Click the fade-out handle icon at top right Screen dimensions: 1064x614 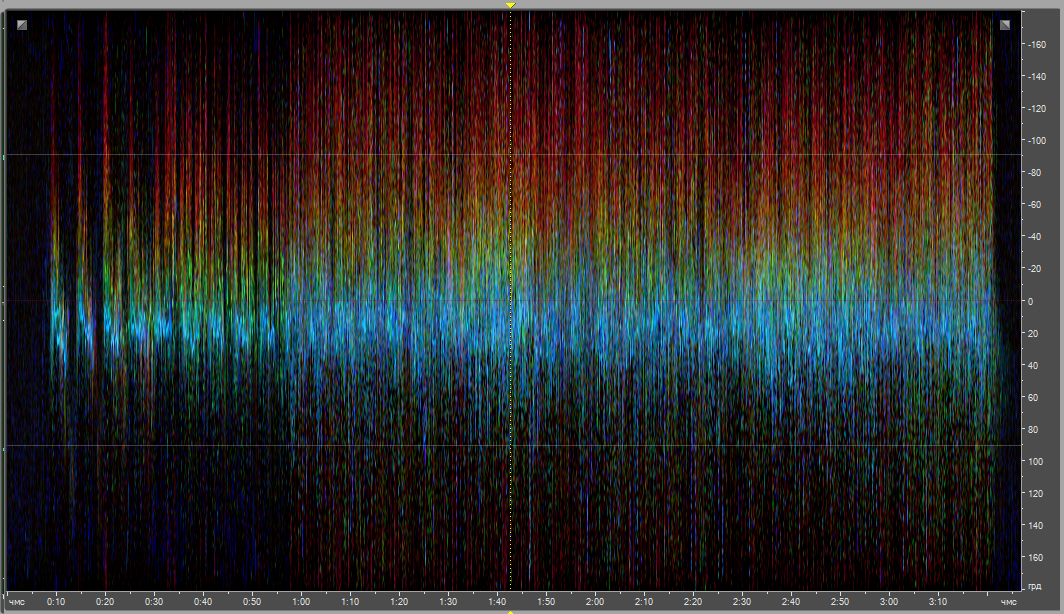coord(1005,25)
